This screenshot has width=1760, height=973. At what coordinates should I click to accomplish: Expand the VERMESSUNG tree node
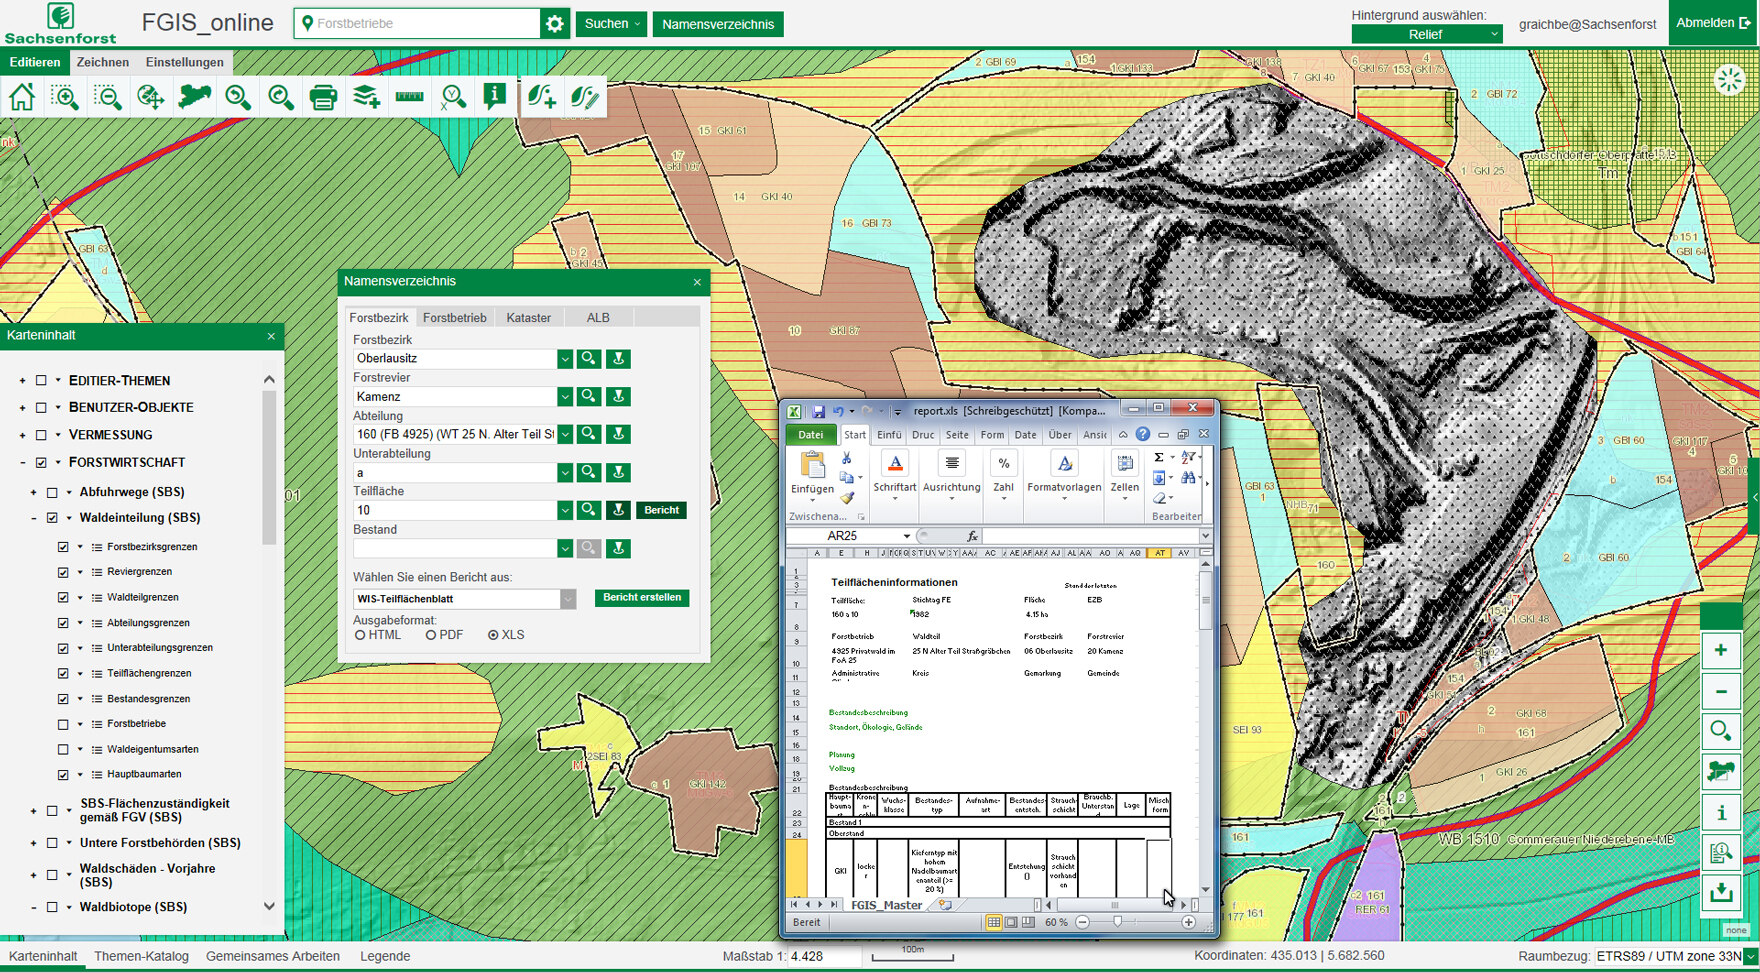[x=22, y=434]
